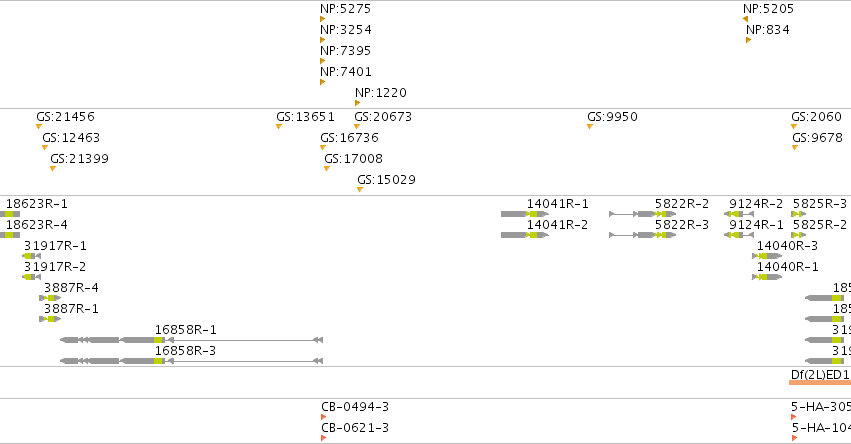This screenshot has height=444, width=851.
Task: Click the 16858R-3 gene model glyph
Action: (x=191, y=361)
